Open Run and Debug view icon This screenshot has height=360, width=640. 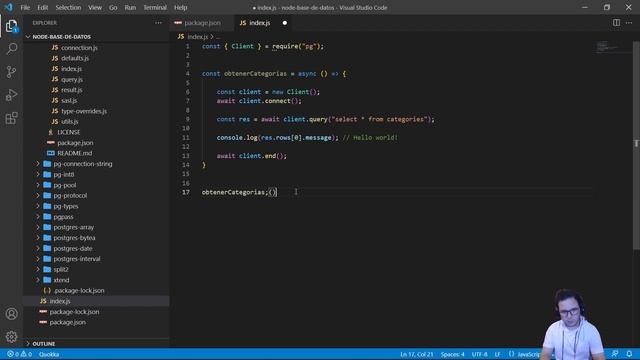pyautogui.click(x=11, y=95)
